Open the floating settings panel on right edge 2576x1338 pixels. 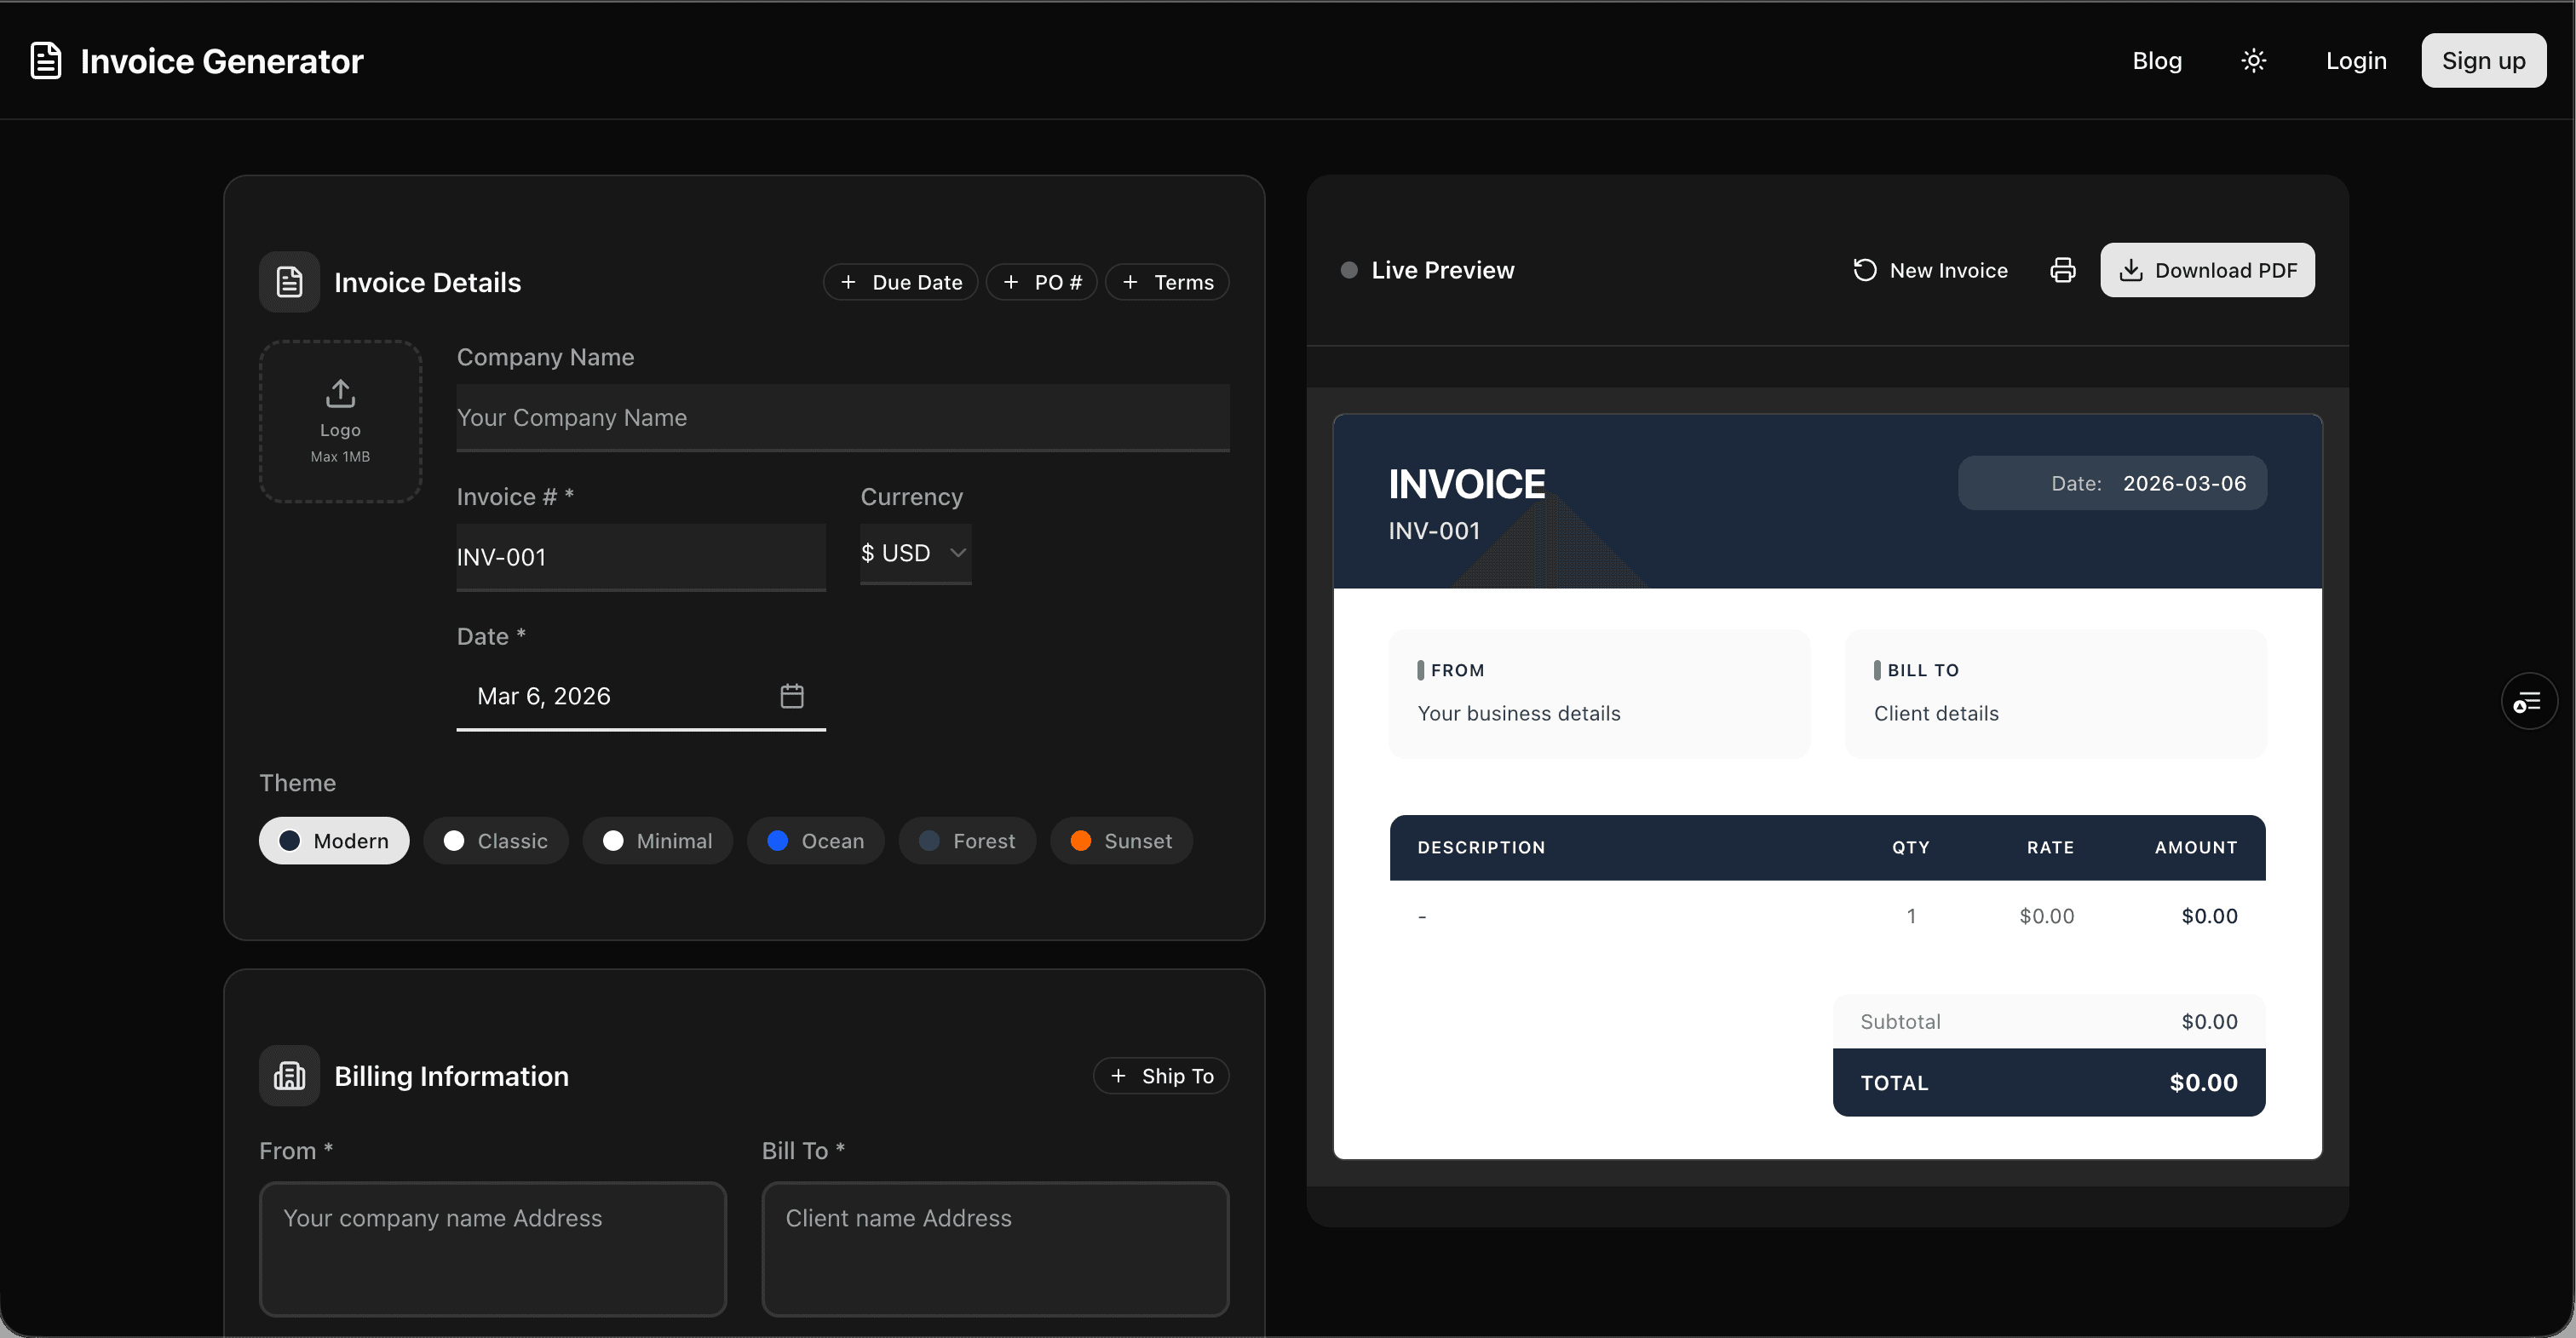(x=2528, y=700)
